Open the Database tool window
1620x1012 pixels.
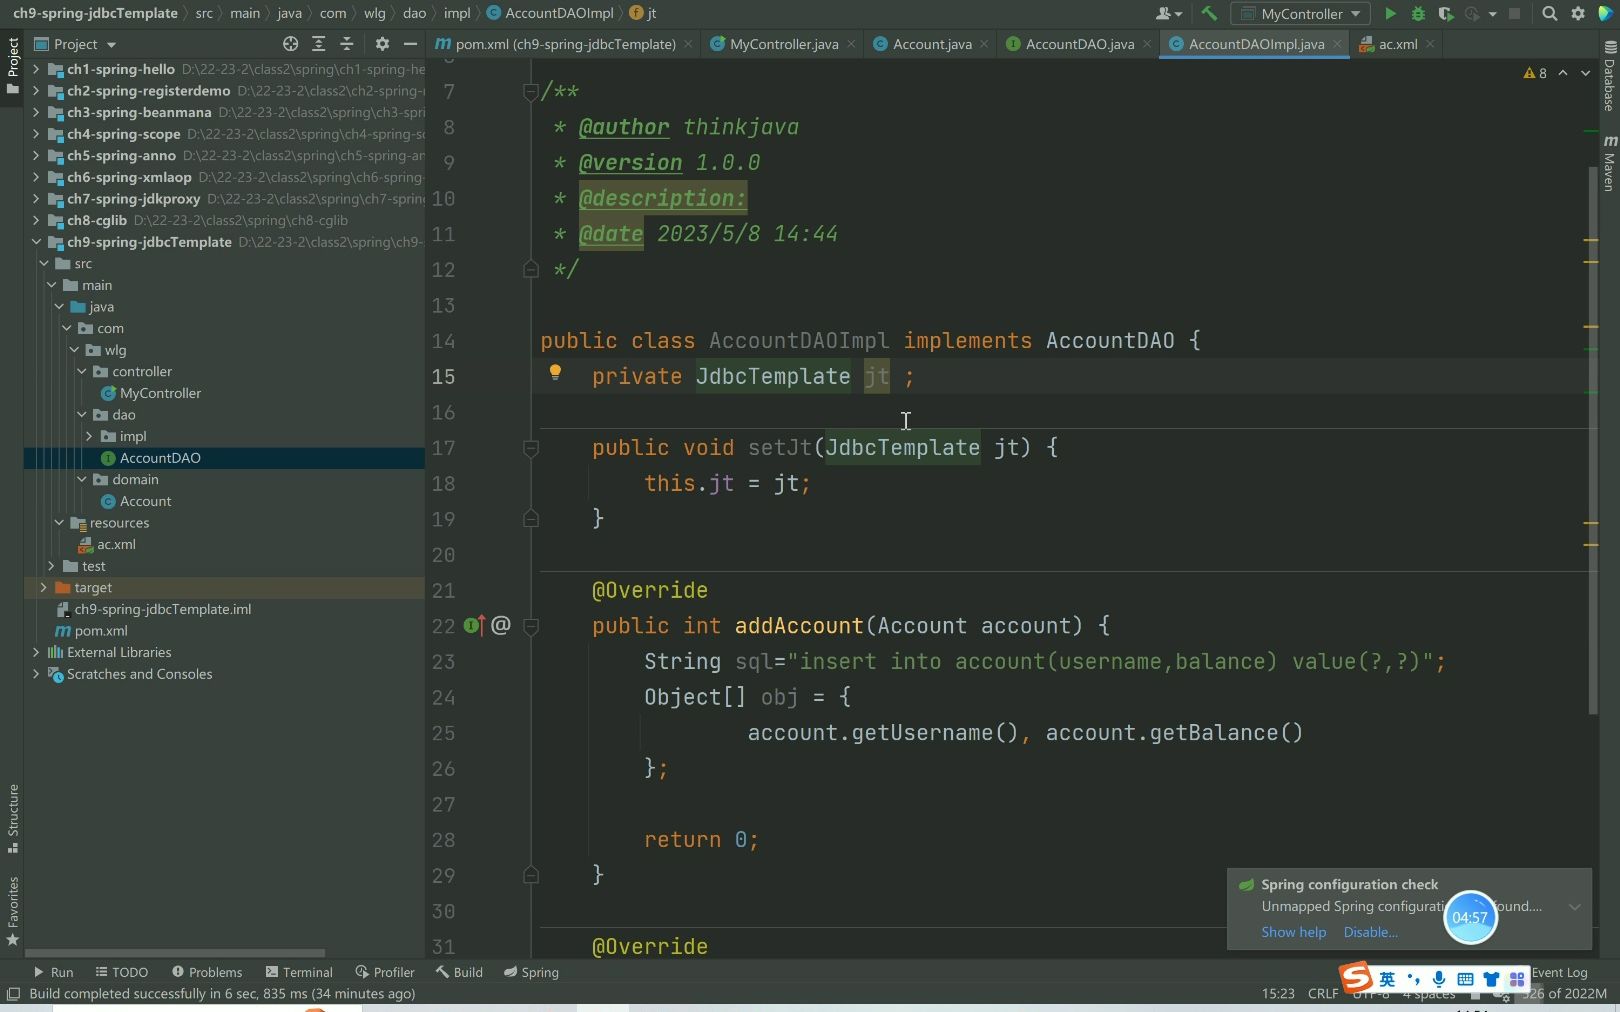pyautogui.click(x=1609, y=77)
